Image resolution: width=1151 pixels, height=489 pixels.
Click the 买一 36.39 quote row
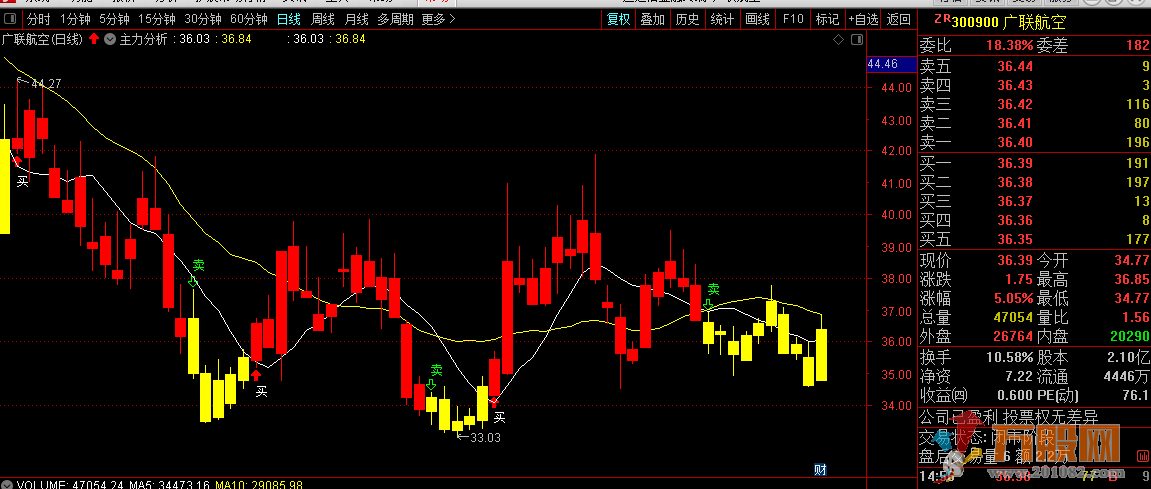1034,162
